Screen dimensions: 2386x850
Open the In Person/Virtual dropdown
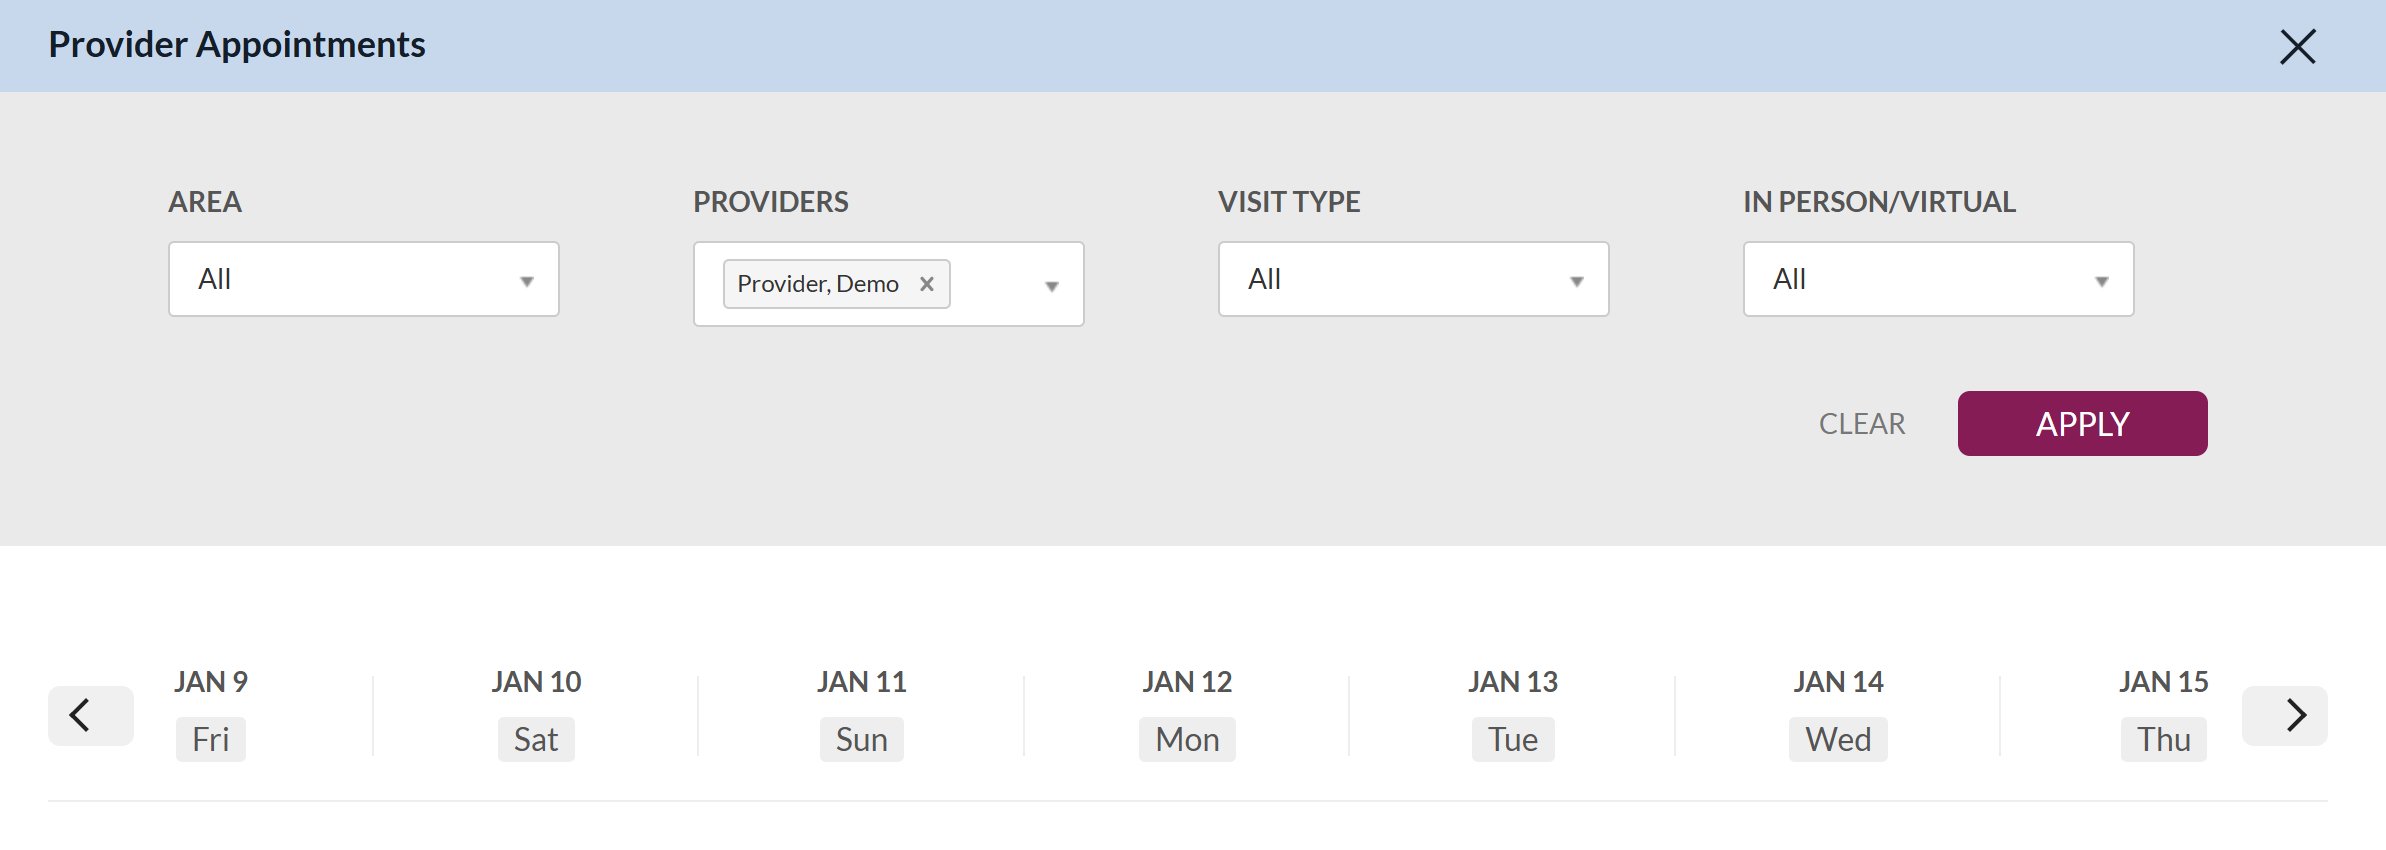[1939, 279]
